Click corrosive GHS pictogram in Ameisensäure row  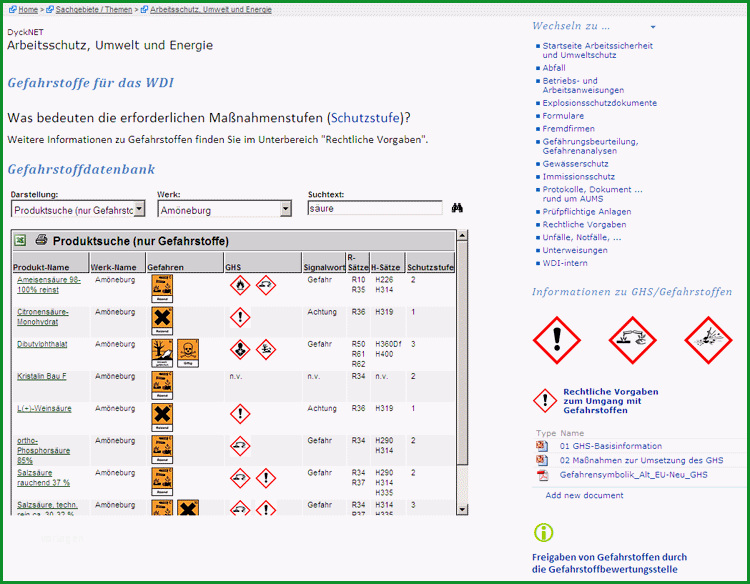click(x=266, y=286)
